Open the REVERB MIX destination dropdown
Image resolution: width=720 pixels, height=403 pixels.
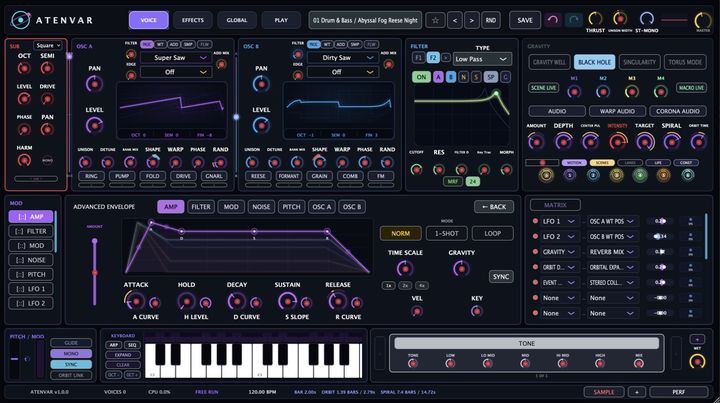click(612, 252)
